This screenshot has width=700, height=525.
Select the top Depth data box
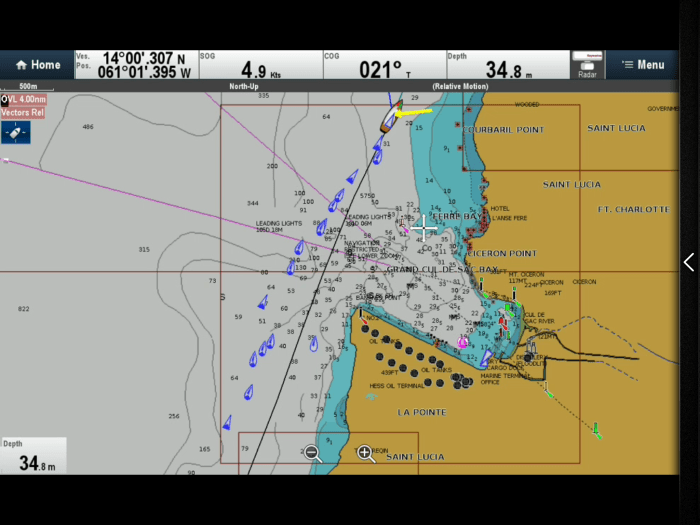(x=507, y=65)
